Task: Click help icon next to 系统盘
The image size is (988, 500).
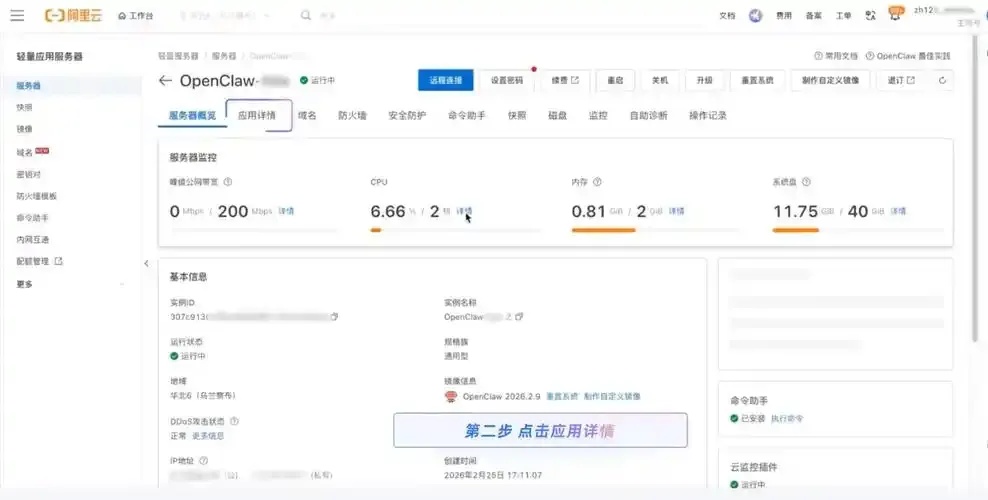Action: pos(806,181)
